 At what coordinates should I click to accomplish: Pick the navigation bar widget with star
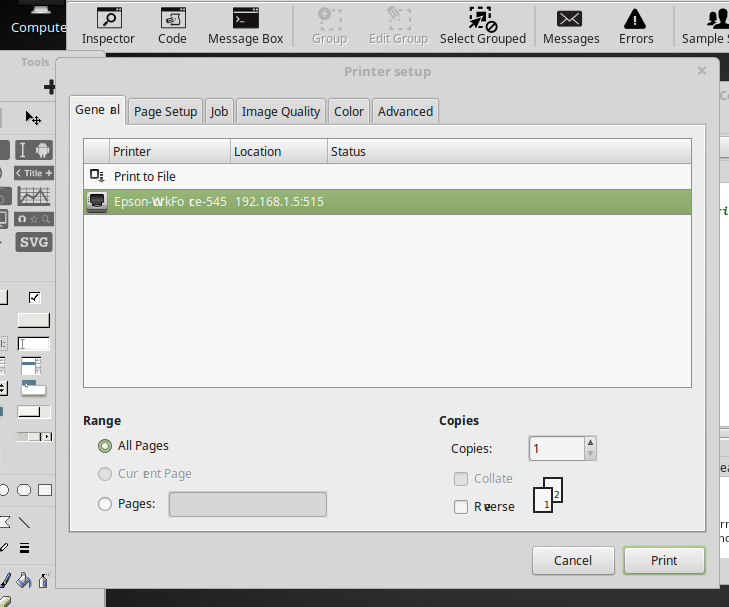click(34, 219)
